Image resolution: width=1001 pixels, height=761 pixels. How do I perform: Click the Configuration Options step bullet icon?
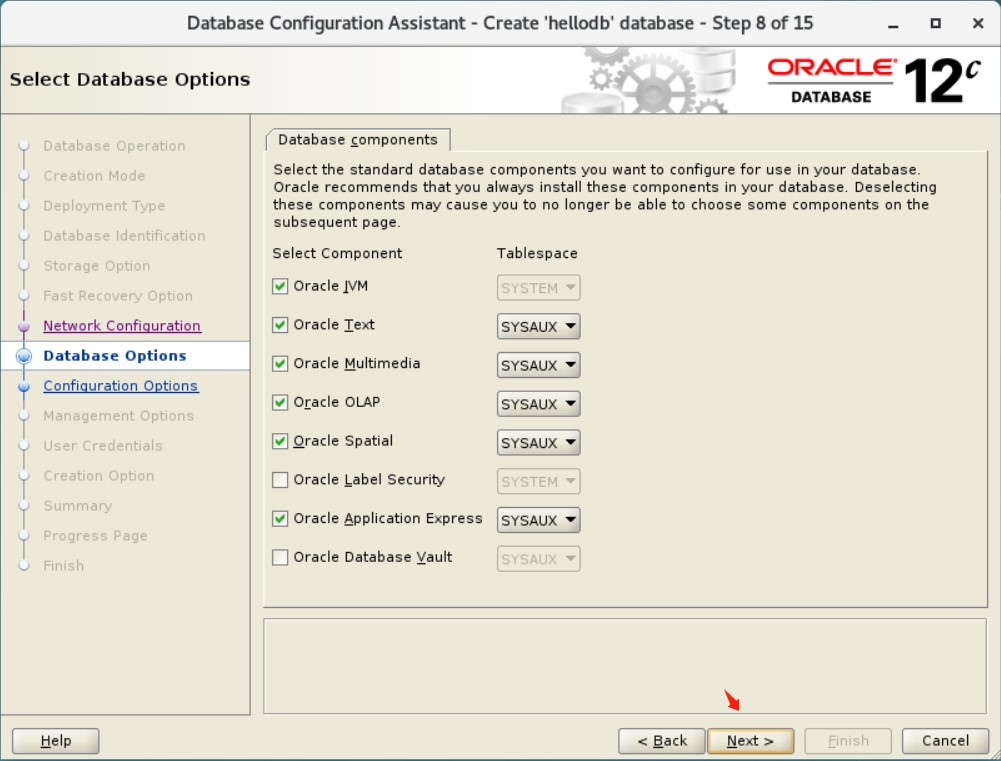(24, 386)
